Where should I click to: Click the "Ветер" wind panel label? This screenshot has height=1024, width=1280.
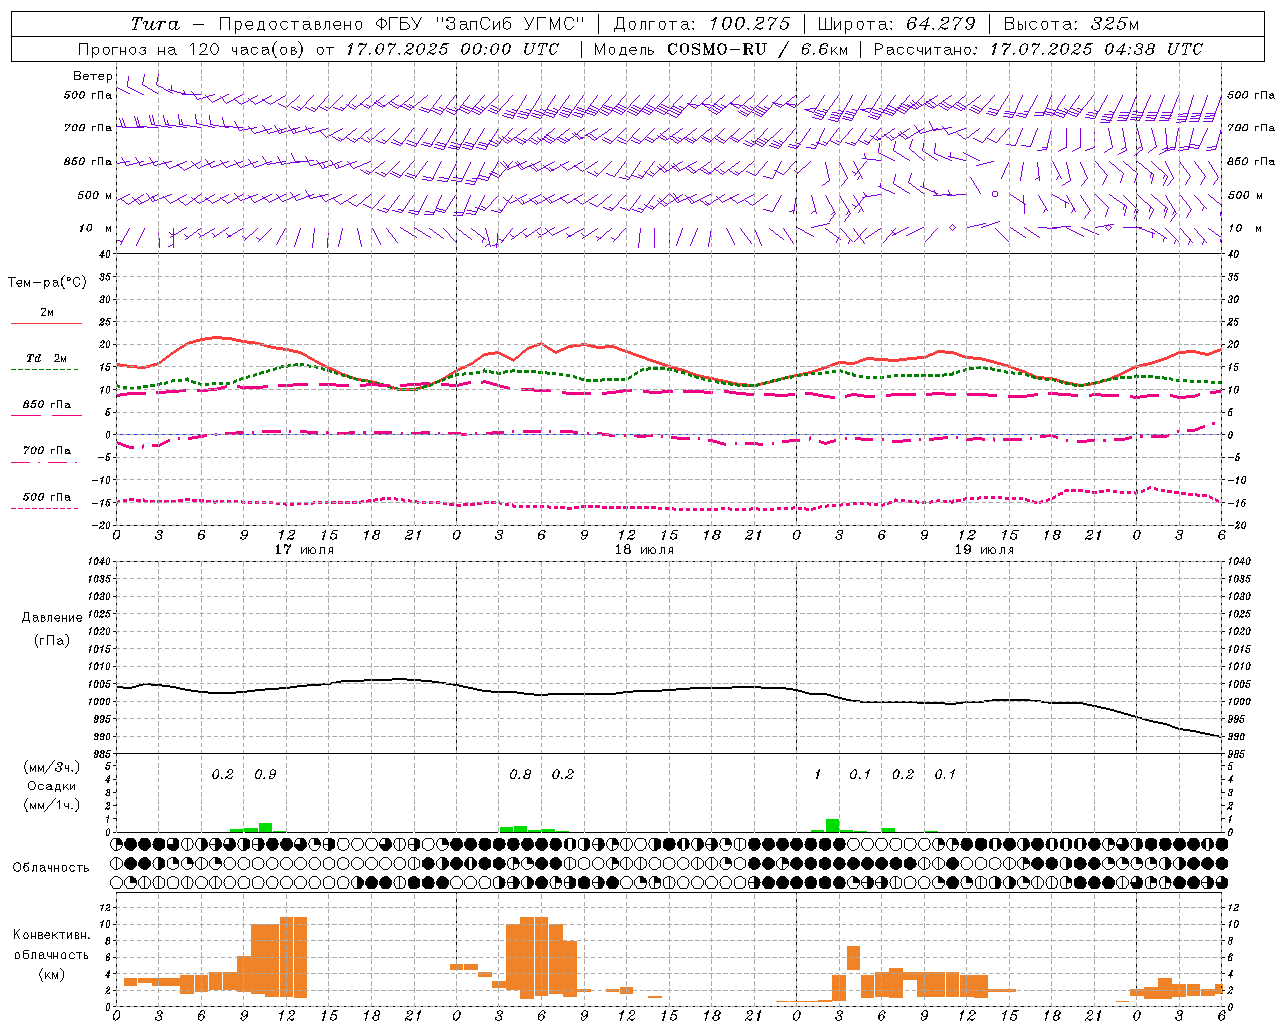tap(92, 76)
